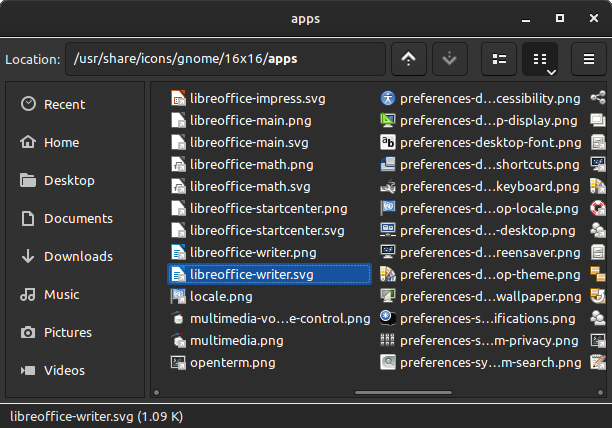Image resolution: width=612 pixels, height=428 pixels.
Task: Click the horizontal scrollbar thumb
Action: pyautogui.click(x=403, y=392)
